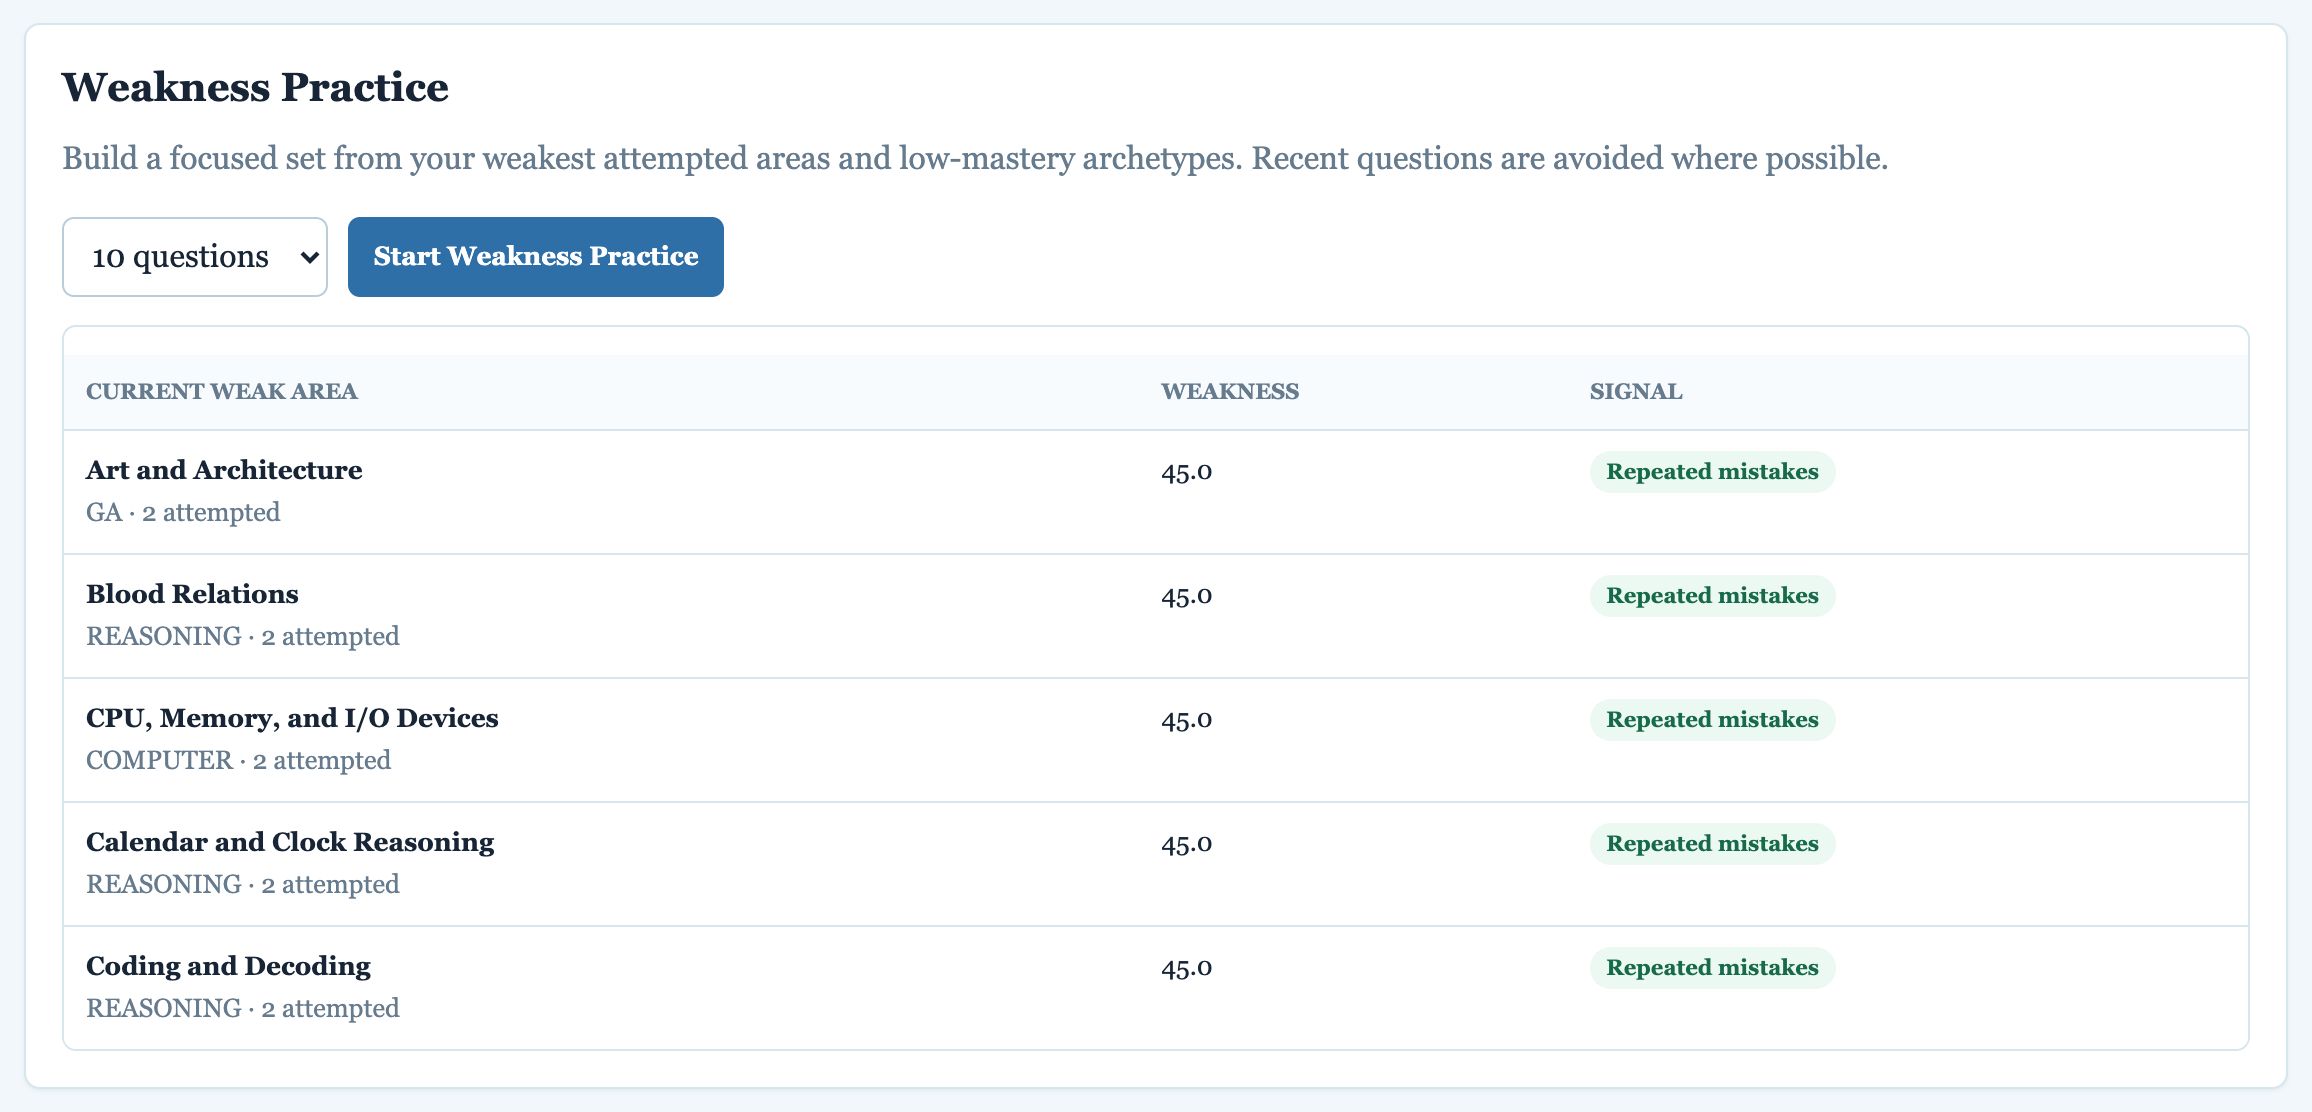This screenshot has height=1112, width=2312.
Task: Click the COMPUTER · 2 attempted subtitle
Action: 238,760
